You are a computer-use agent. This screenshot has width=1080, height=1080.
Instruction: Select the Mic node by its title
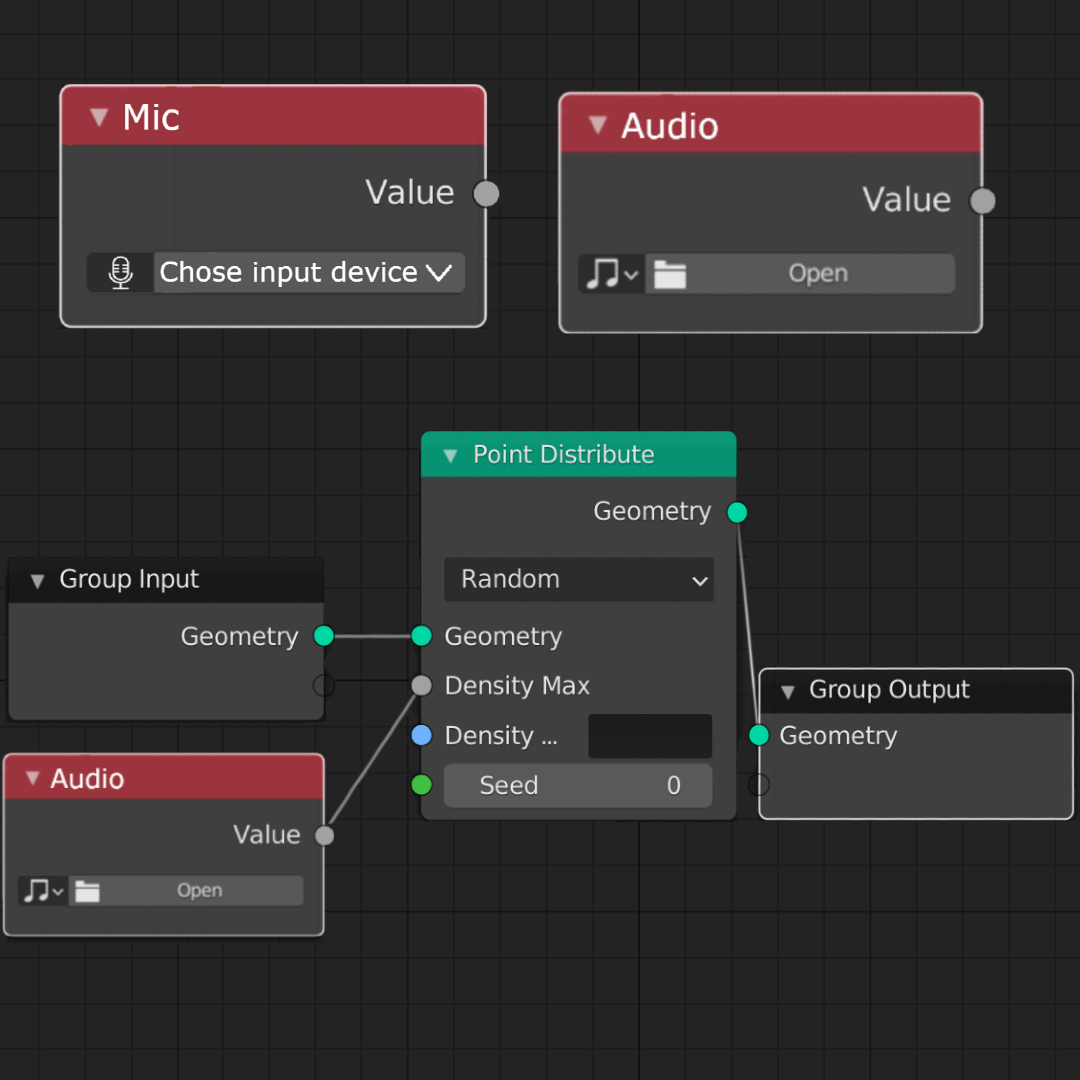(151, 117)
